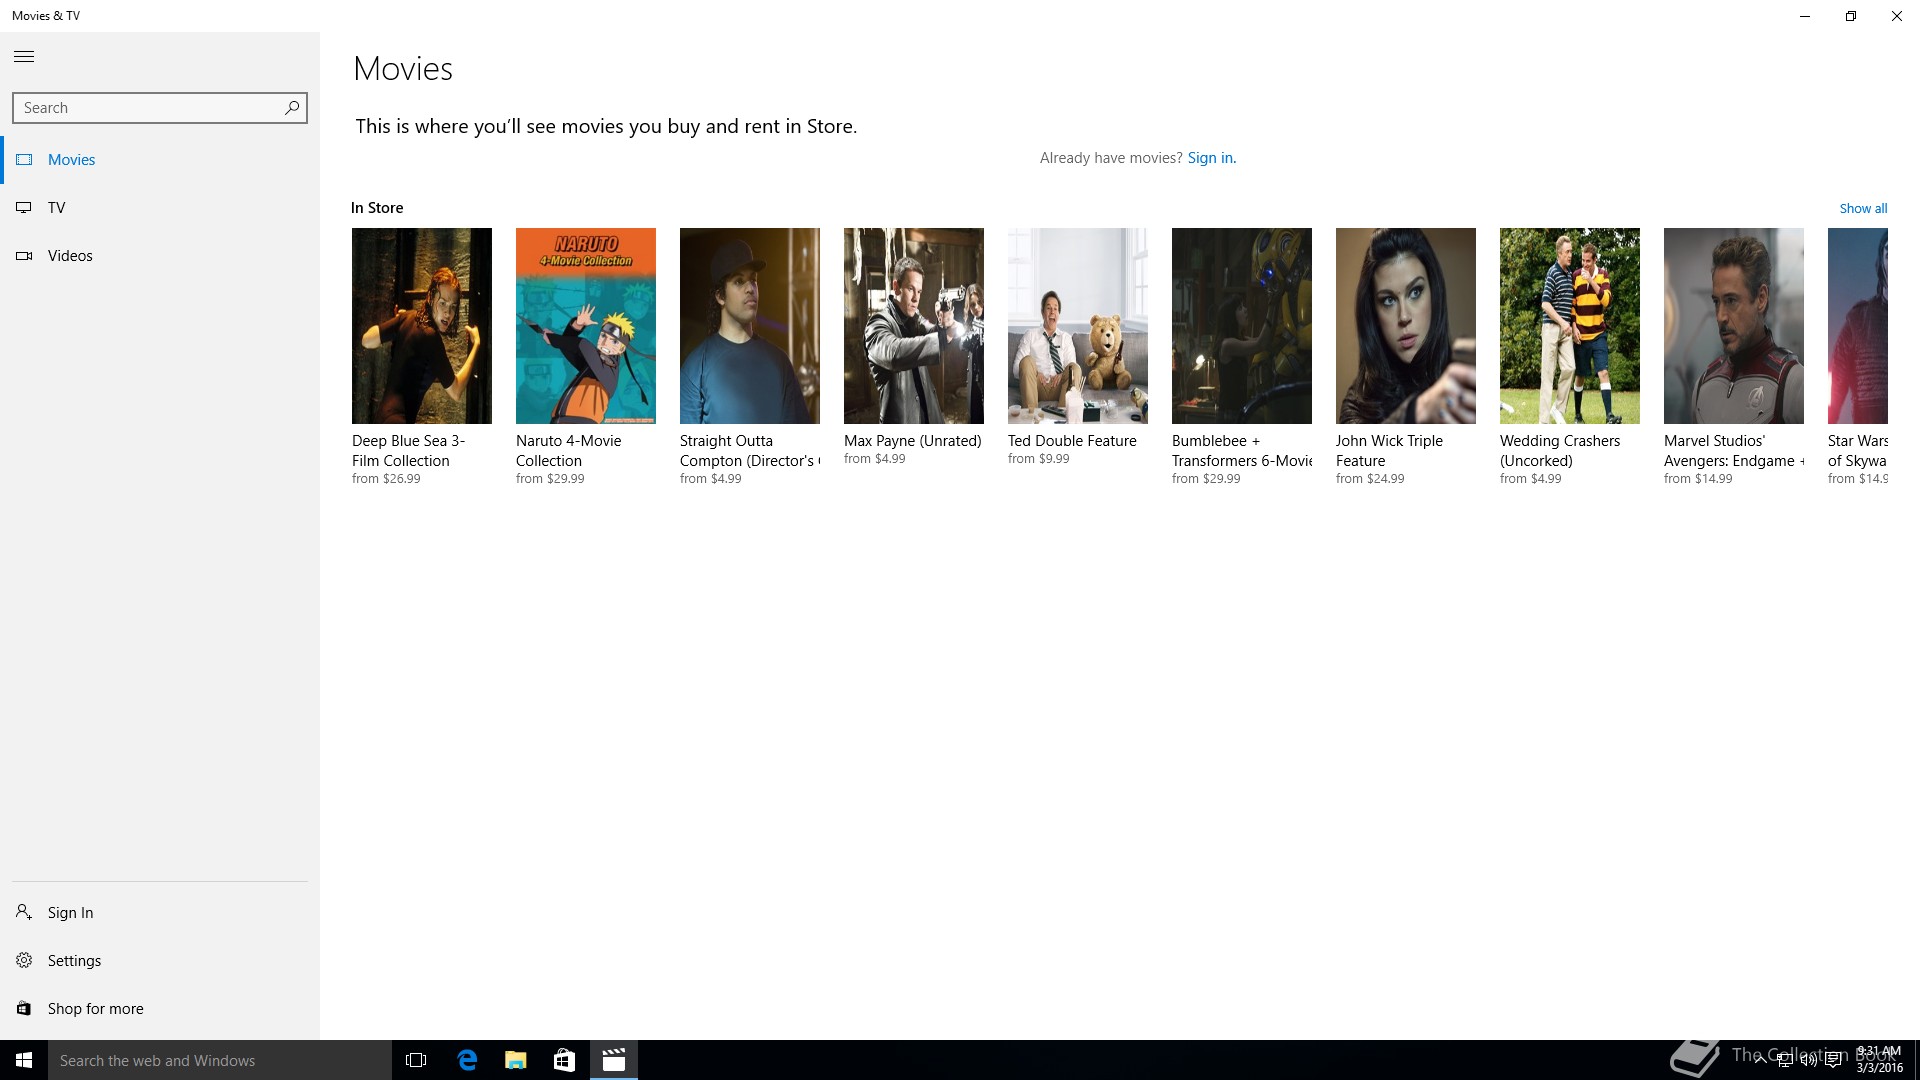
Task: Click the from $14.99 price under Avengers
Action: click(1698, 479)
